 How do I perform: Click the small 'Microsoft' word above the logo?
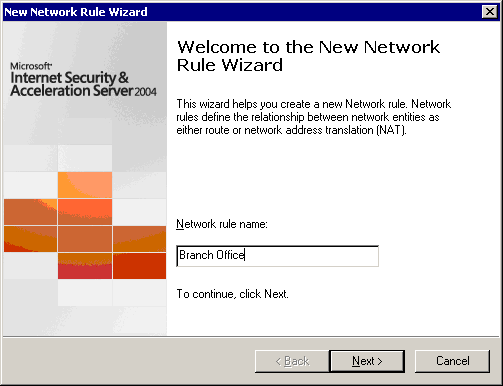point(31,66)
